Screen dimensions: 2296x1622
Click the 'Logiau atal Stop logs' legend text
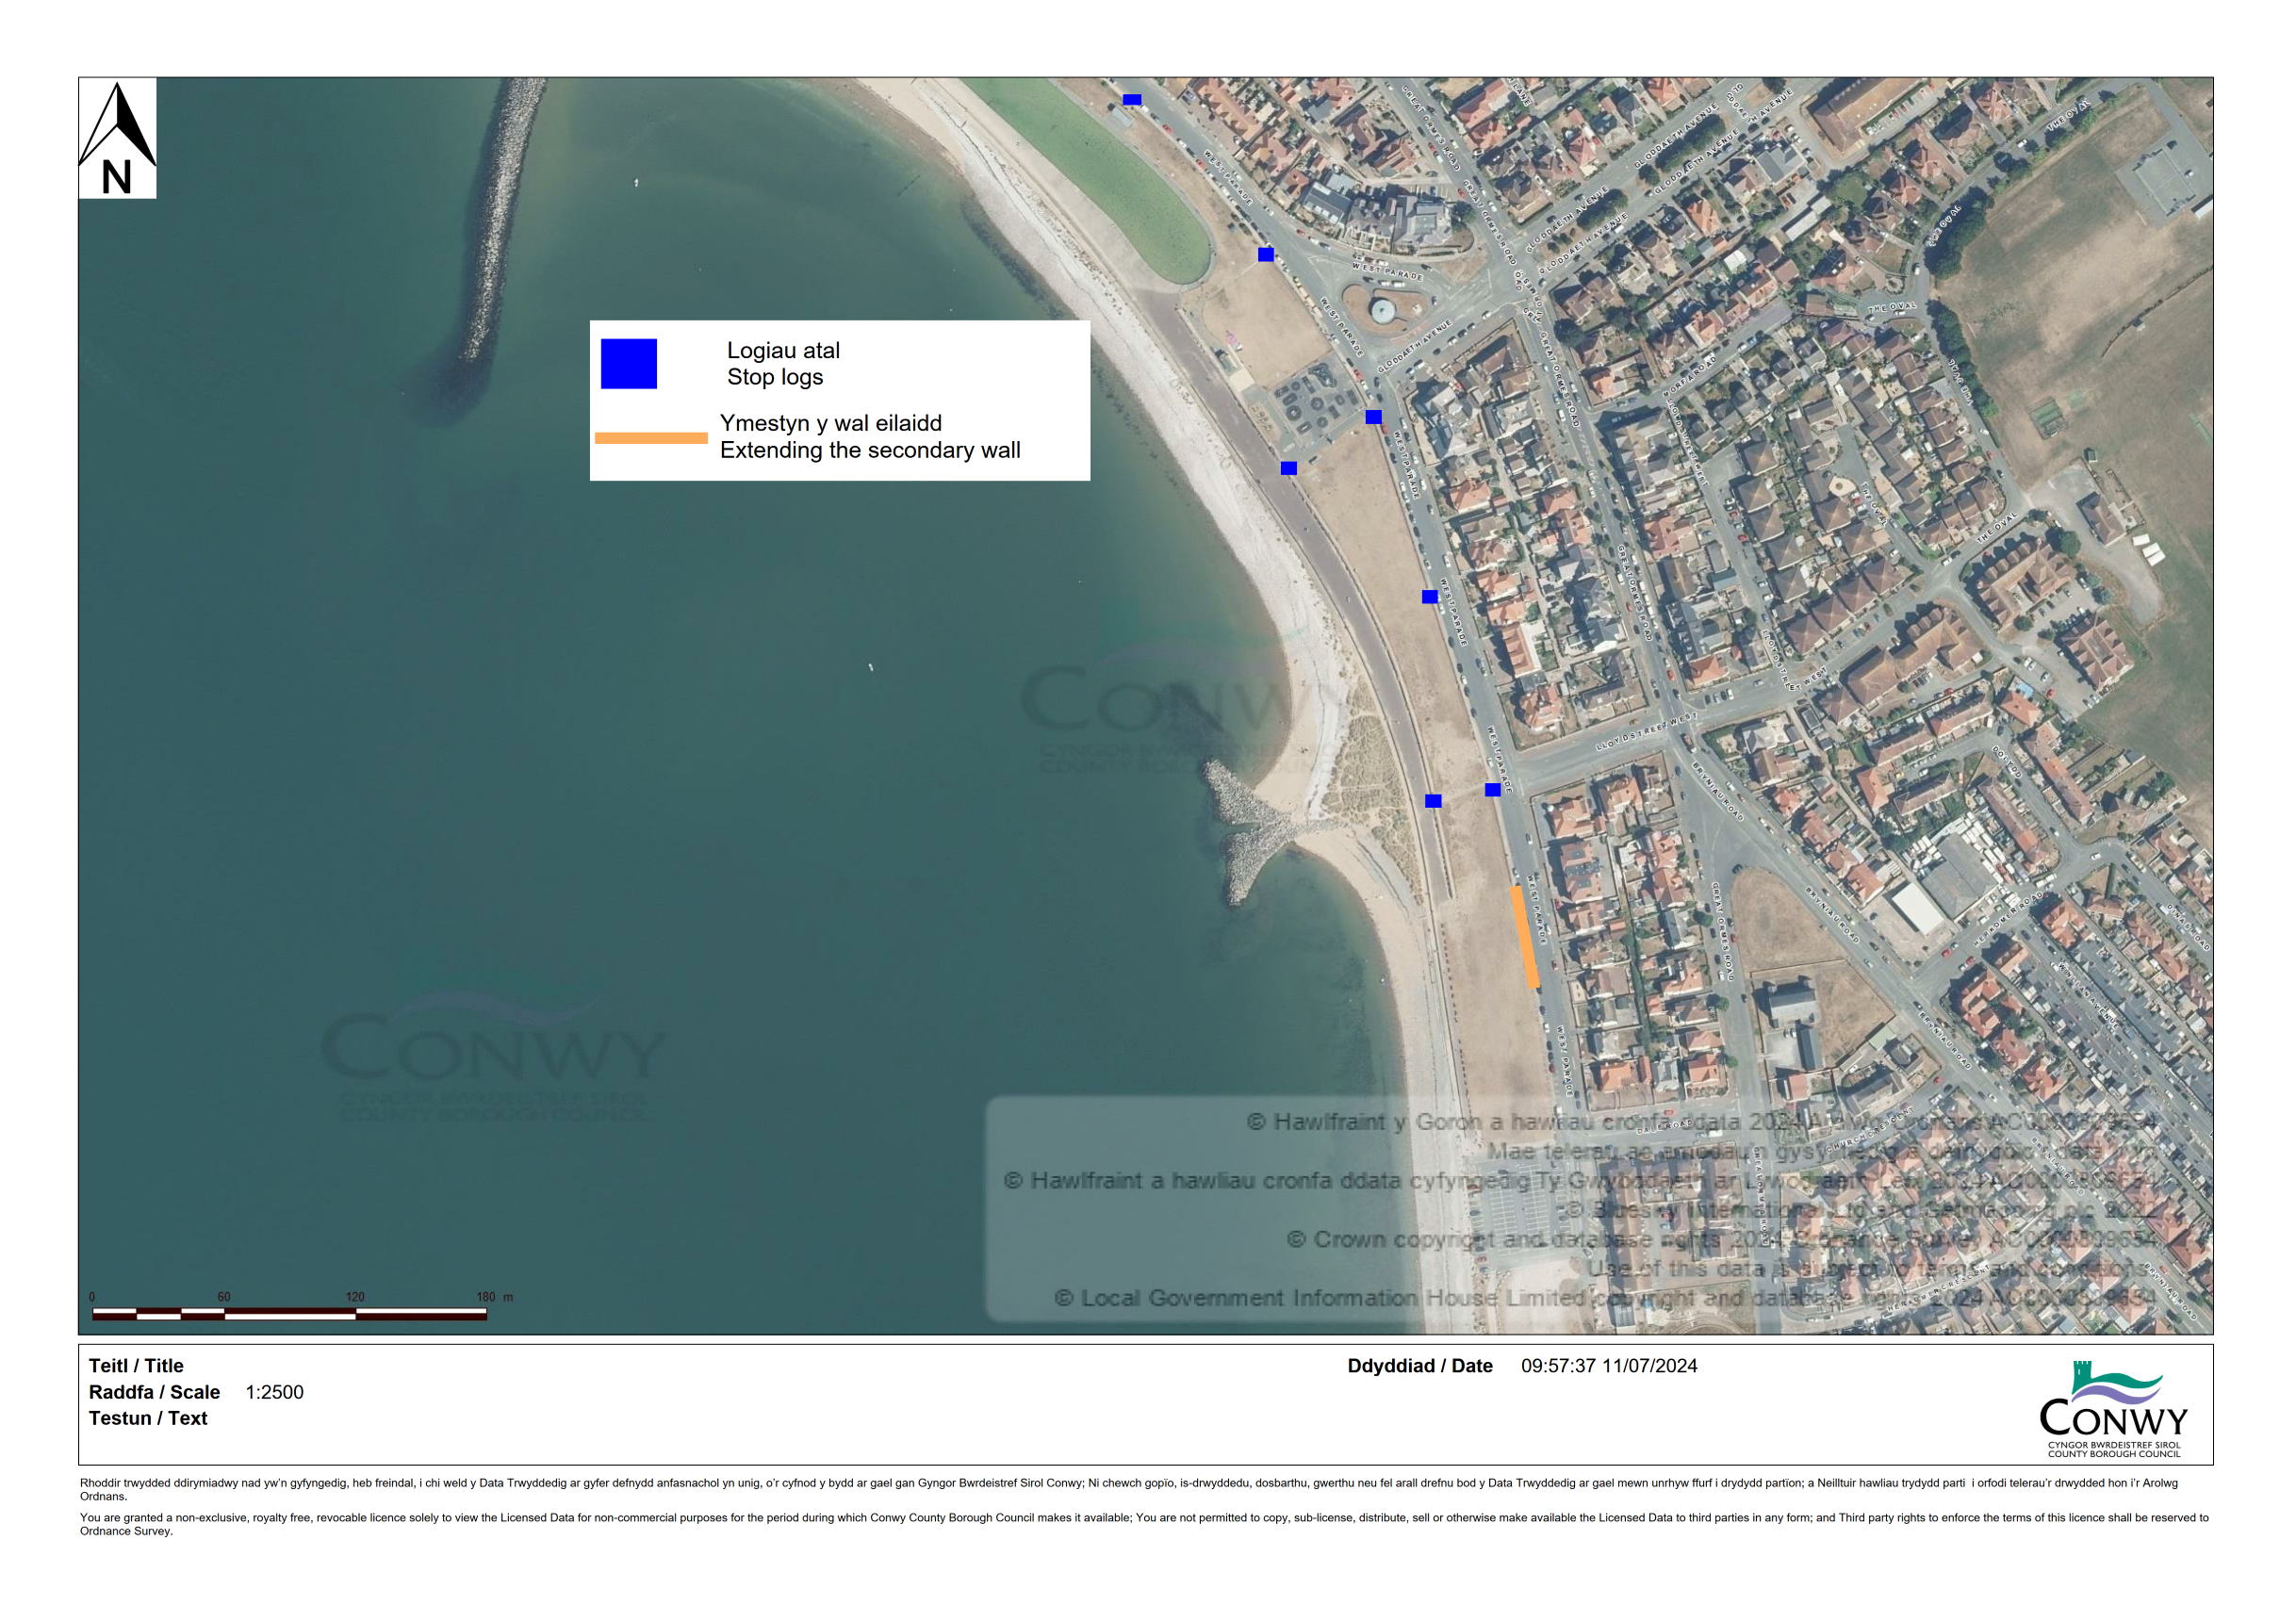point(782,364)
